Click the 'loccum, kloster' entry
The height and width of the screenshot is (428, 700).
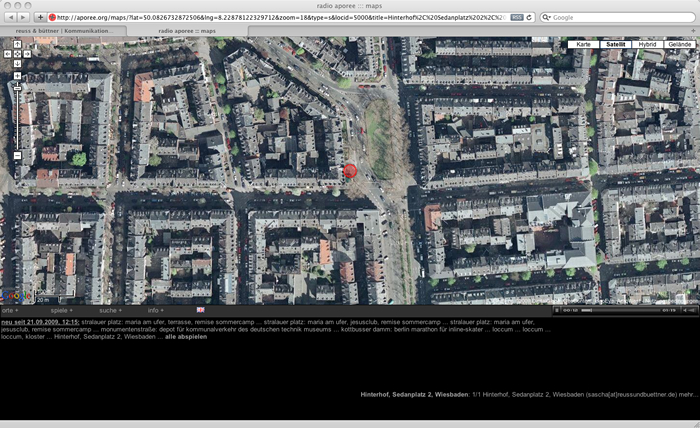23,337
